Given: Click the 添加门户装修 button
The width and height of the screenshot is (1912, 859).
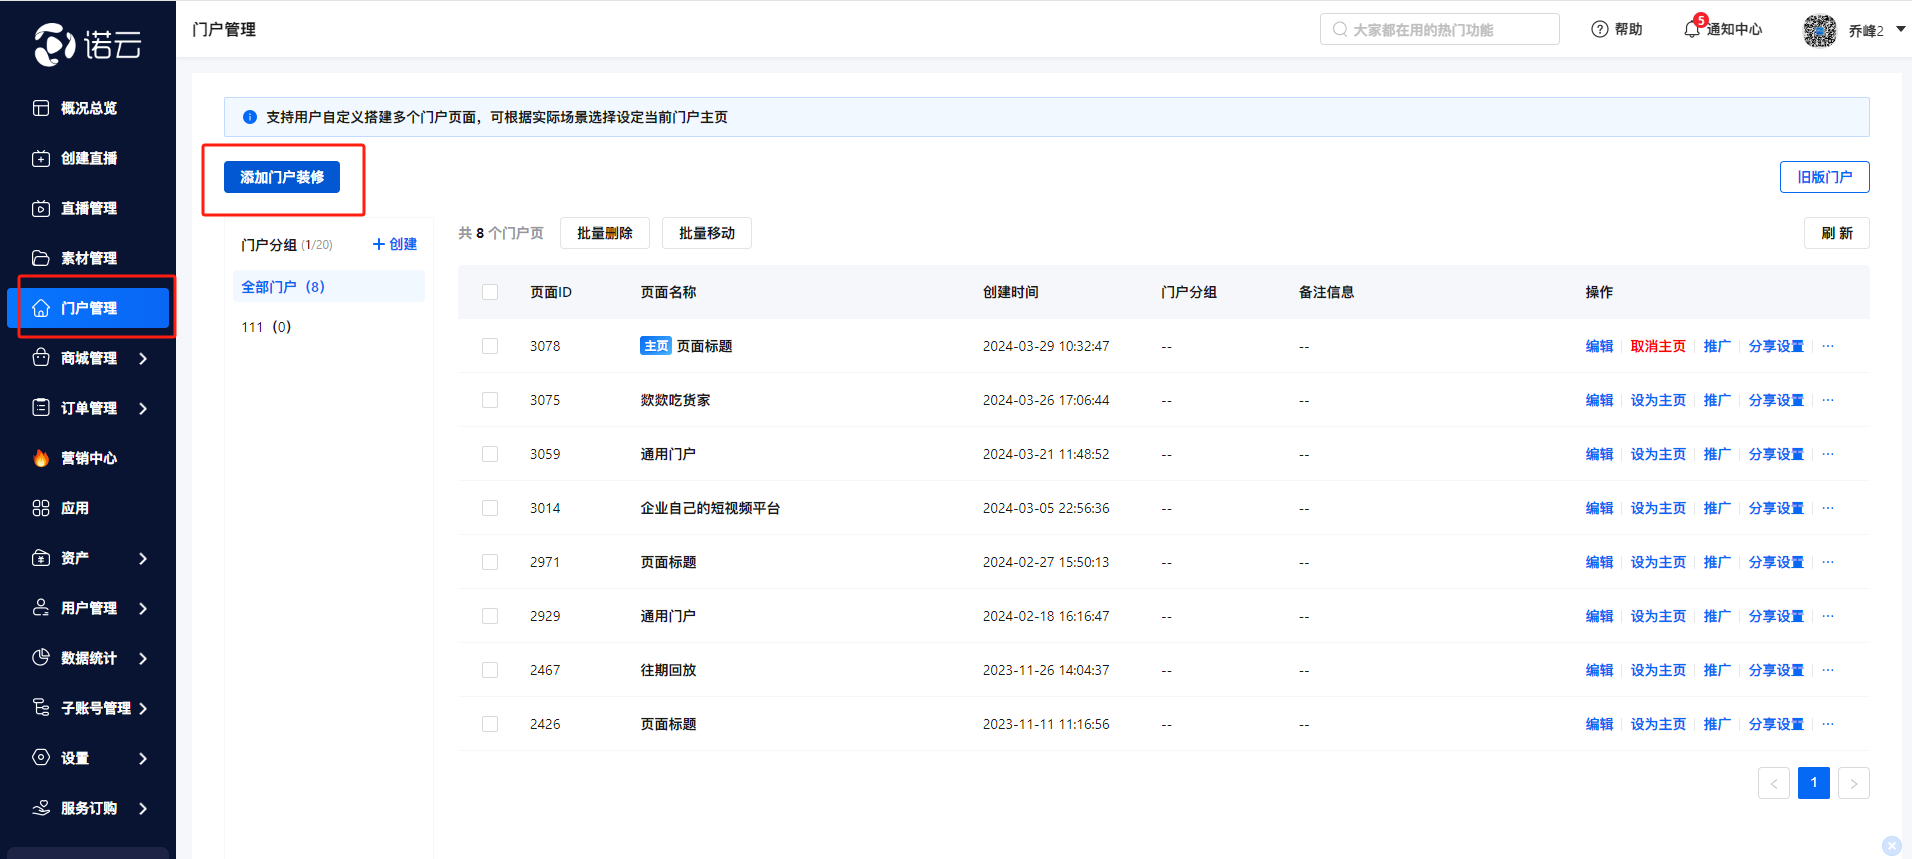Looking at the screenshot, I should (282, 177).
